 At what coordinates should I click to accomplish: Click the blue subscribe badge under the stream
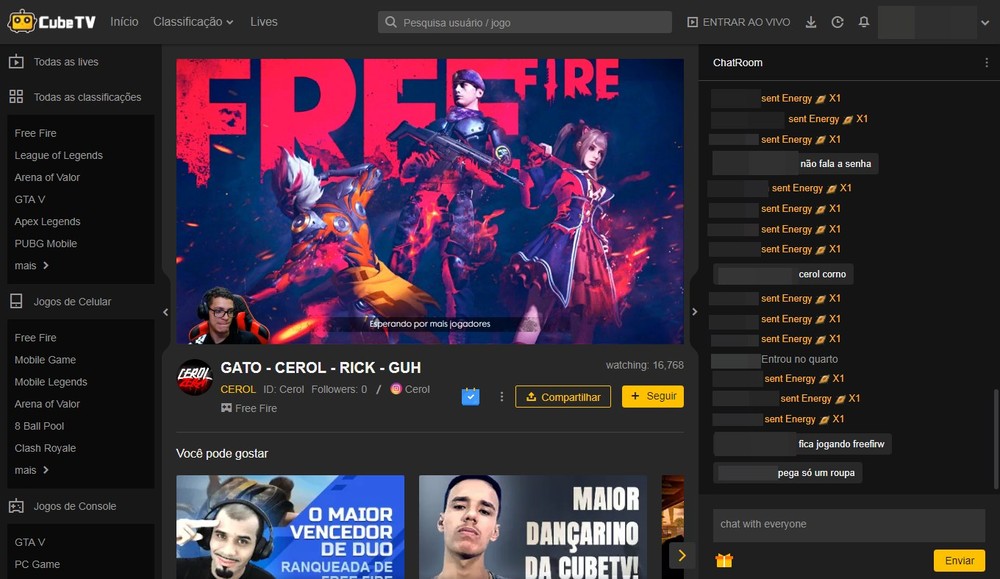click(x=470, y=396)
